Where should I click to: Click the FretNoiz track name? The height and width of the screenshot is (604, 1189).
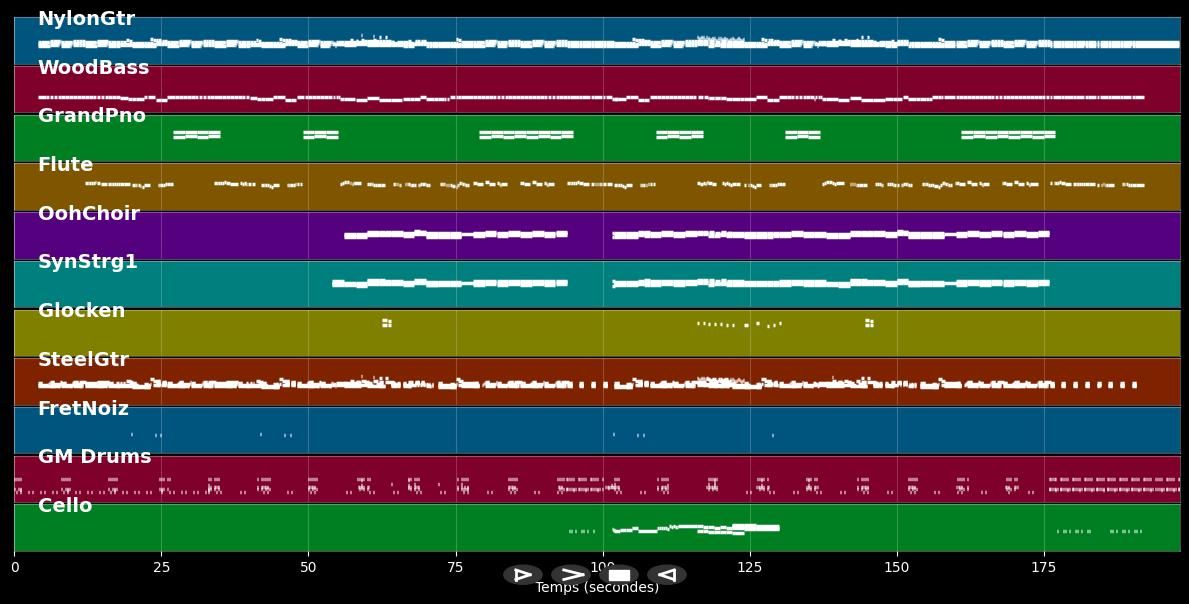(83, 409)
